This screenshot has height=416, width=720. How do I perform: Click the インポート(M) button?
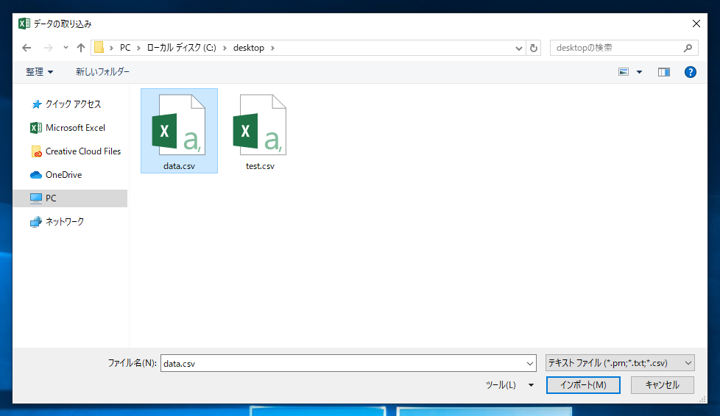(583, 385)
